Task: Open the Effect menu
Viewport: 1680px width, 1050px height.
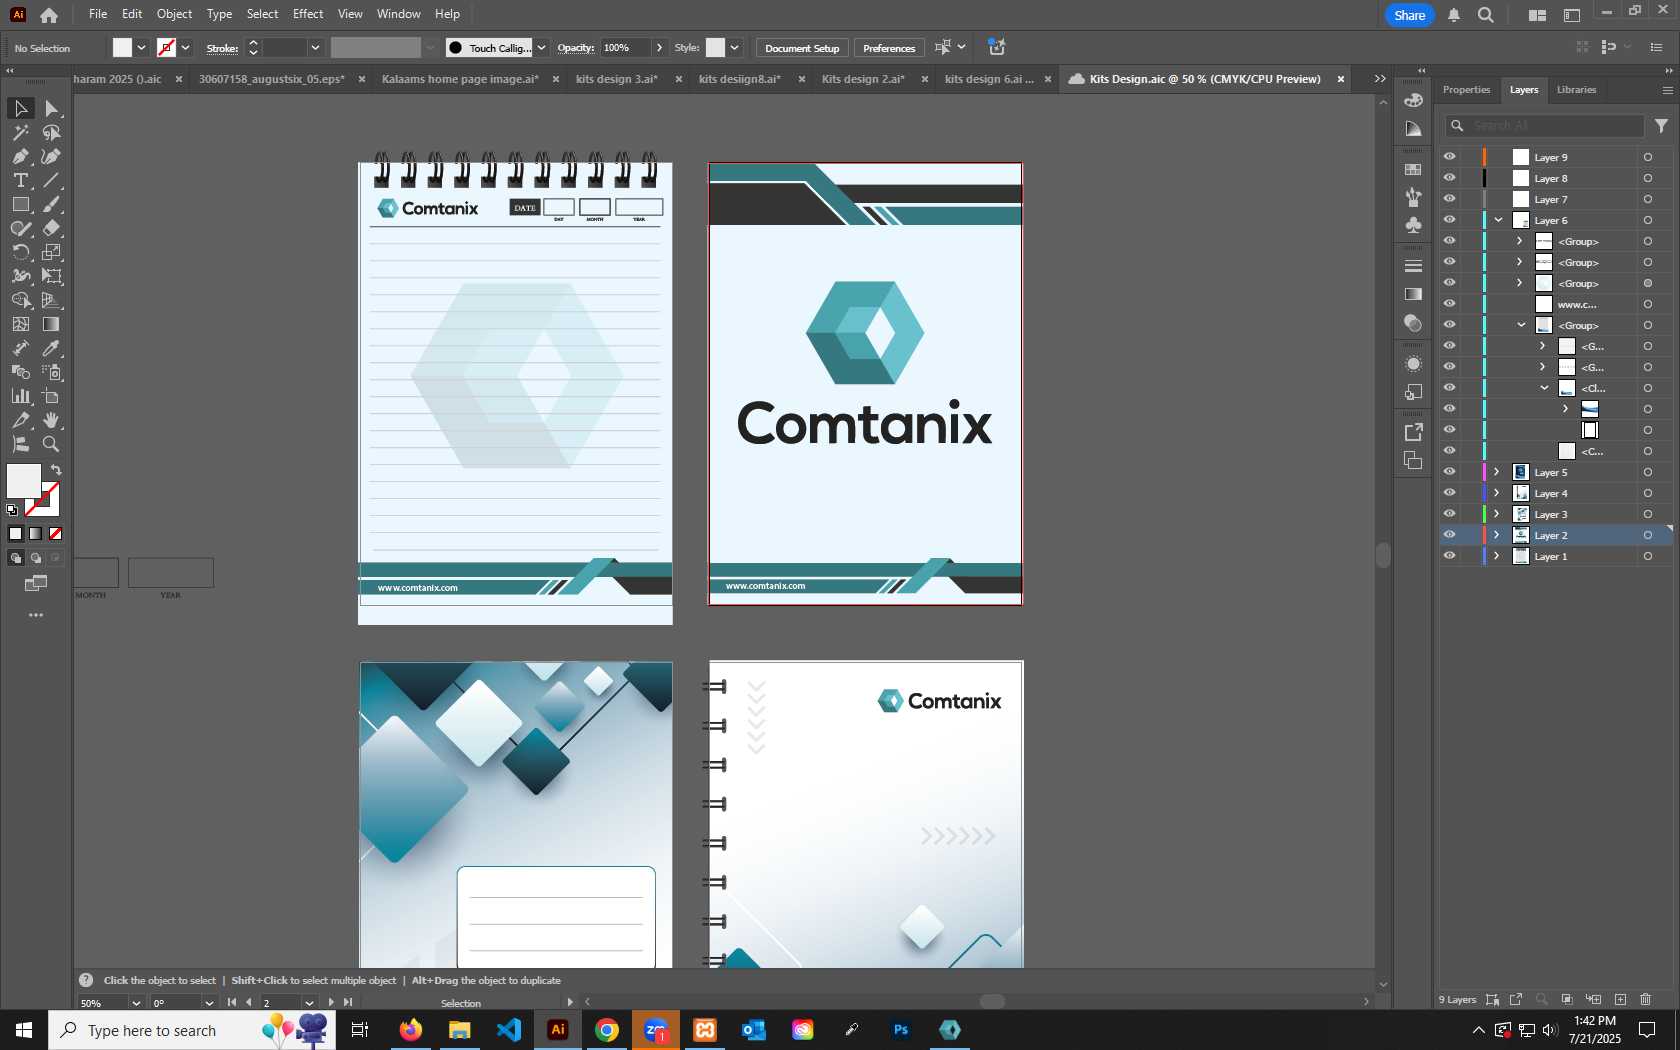Action: click(308, 14)
